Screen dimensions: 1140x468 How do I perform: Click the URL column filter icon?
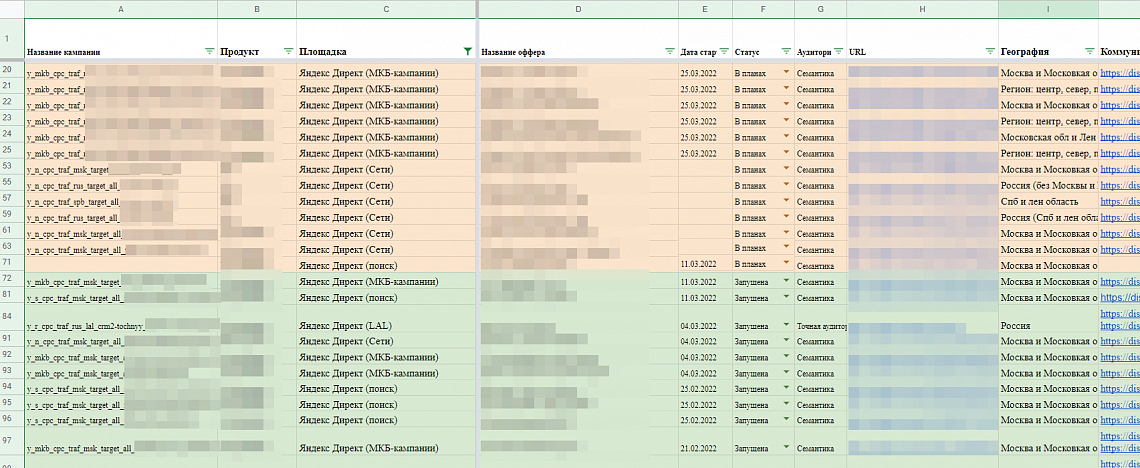pyautogui.click(x=989, y=51)
